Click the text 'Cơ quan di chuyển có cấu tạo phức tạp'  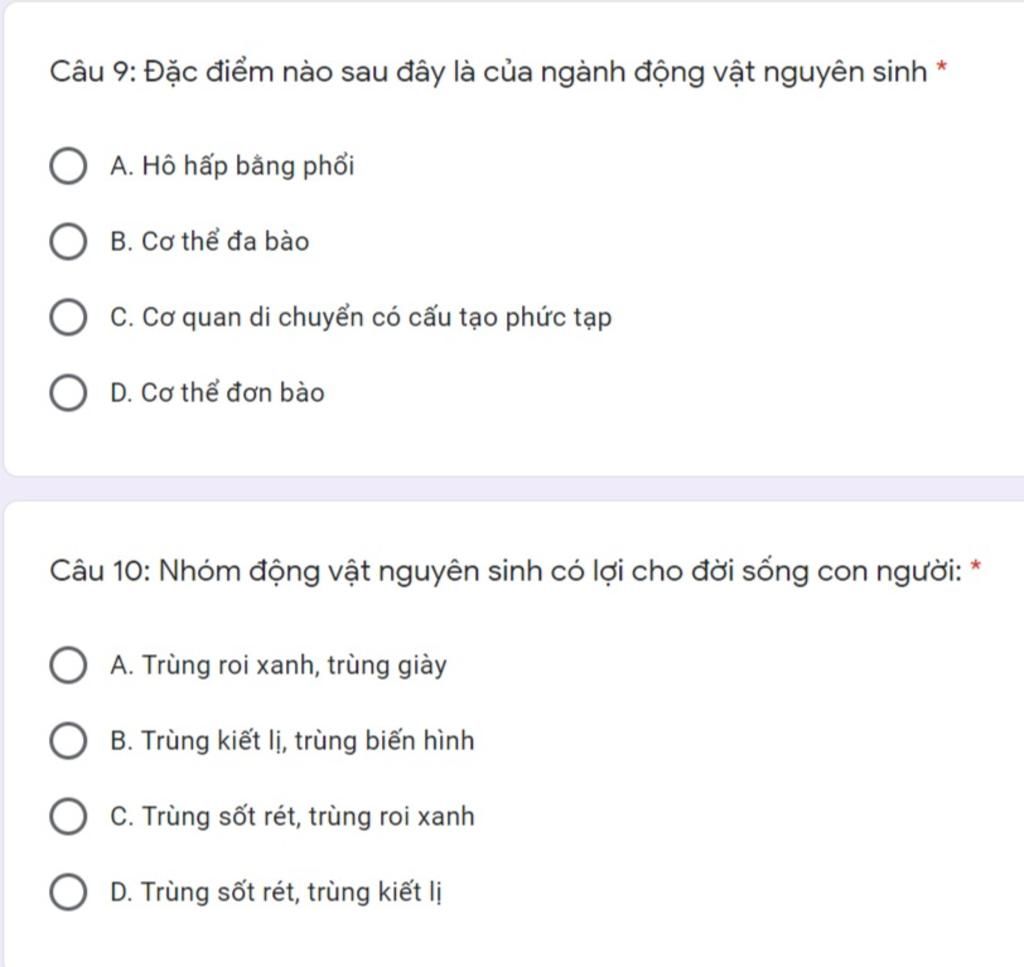(x=377, y=317)
